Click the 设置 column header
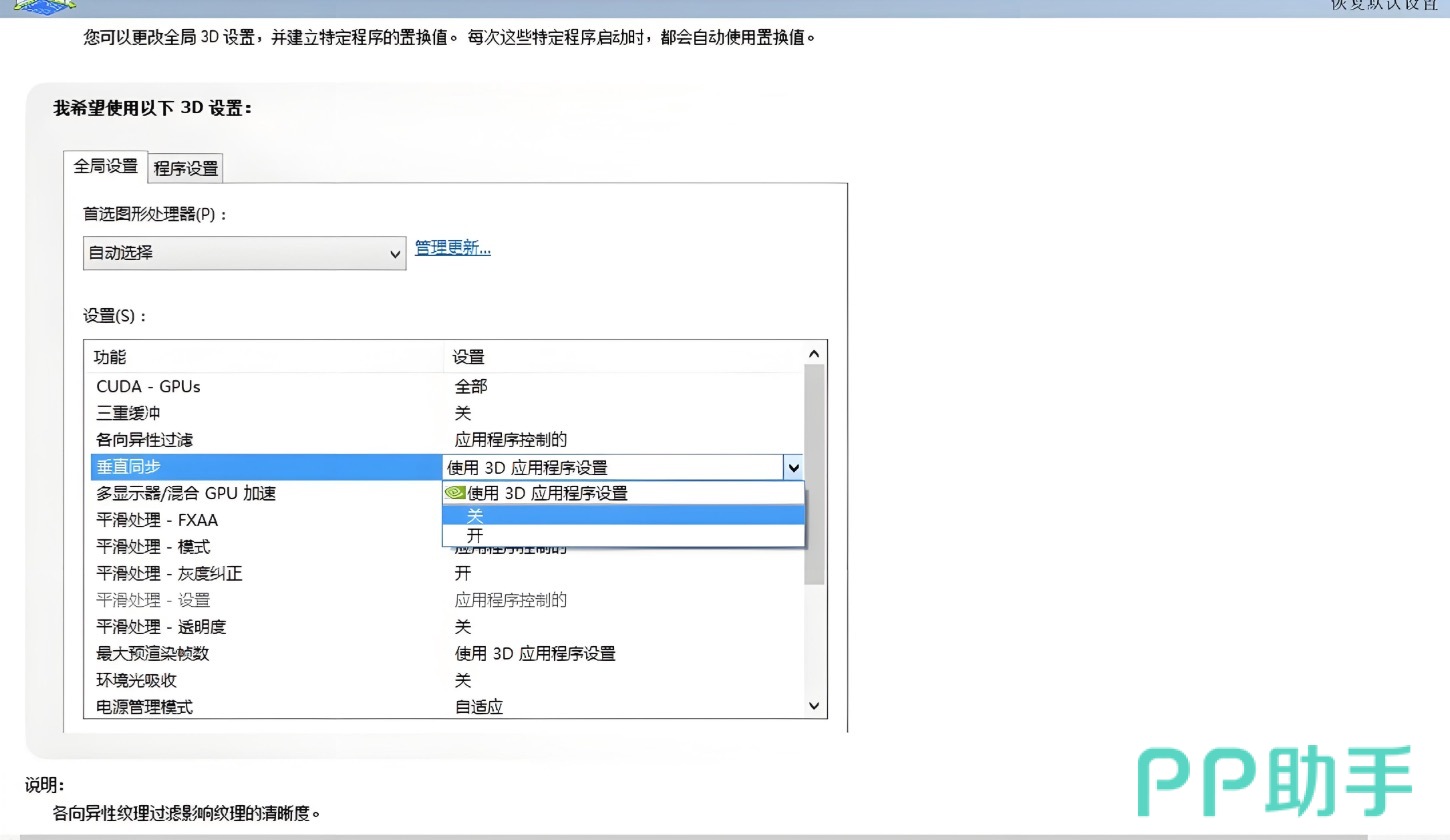The height and width of the screenshot is (840, 1450). [623, 357]
